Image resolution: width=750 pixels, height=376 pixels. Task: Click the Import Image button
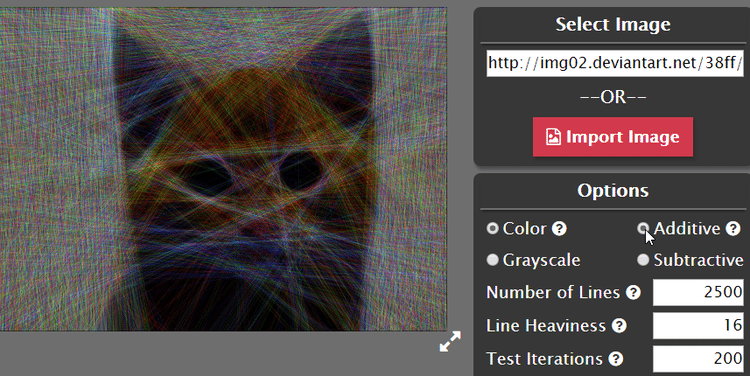pos(613,137)
